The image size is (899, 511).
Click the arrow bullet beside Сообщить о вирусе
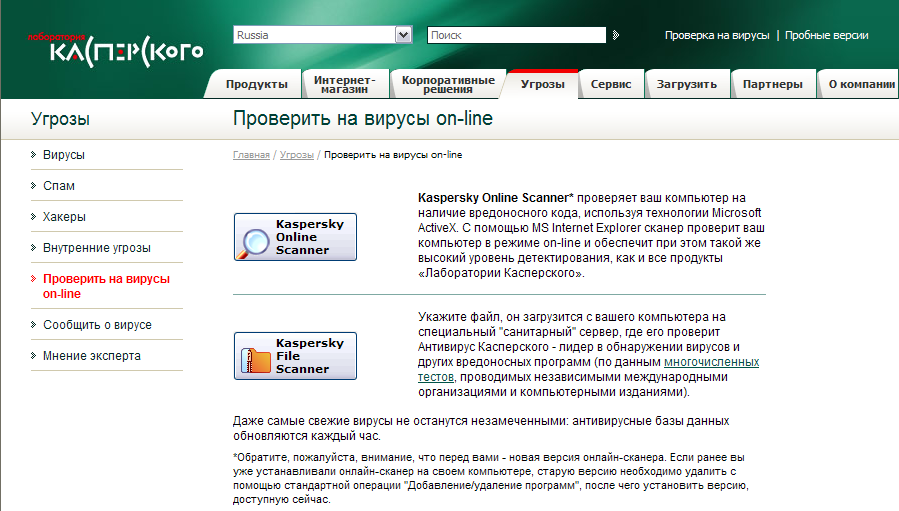[33, 324]
